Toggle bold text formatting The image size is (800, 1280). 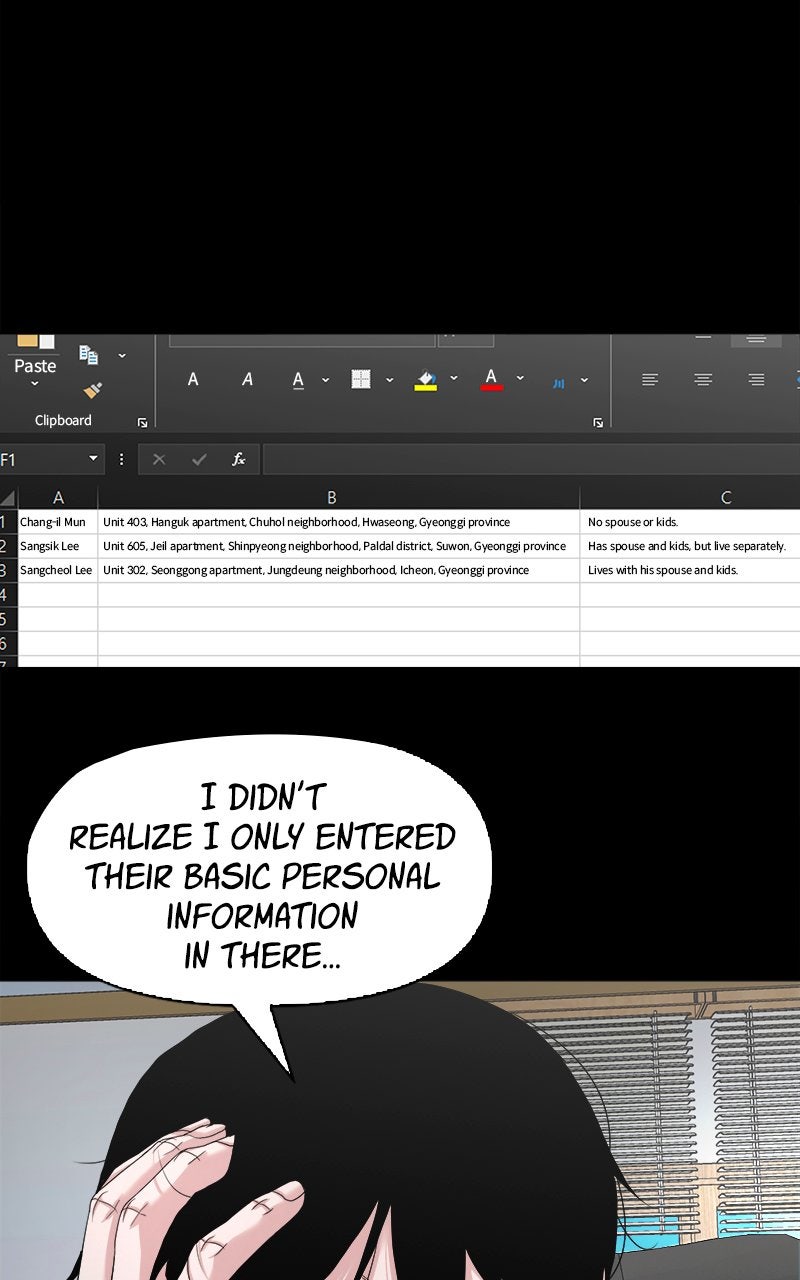tap(193, 379)
